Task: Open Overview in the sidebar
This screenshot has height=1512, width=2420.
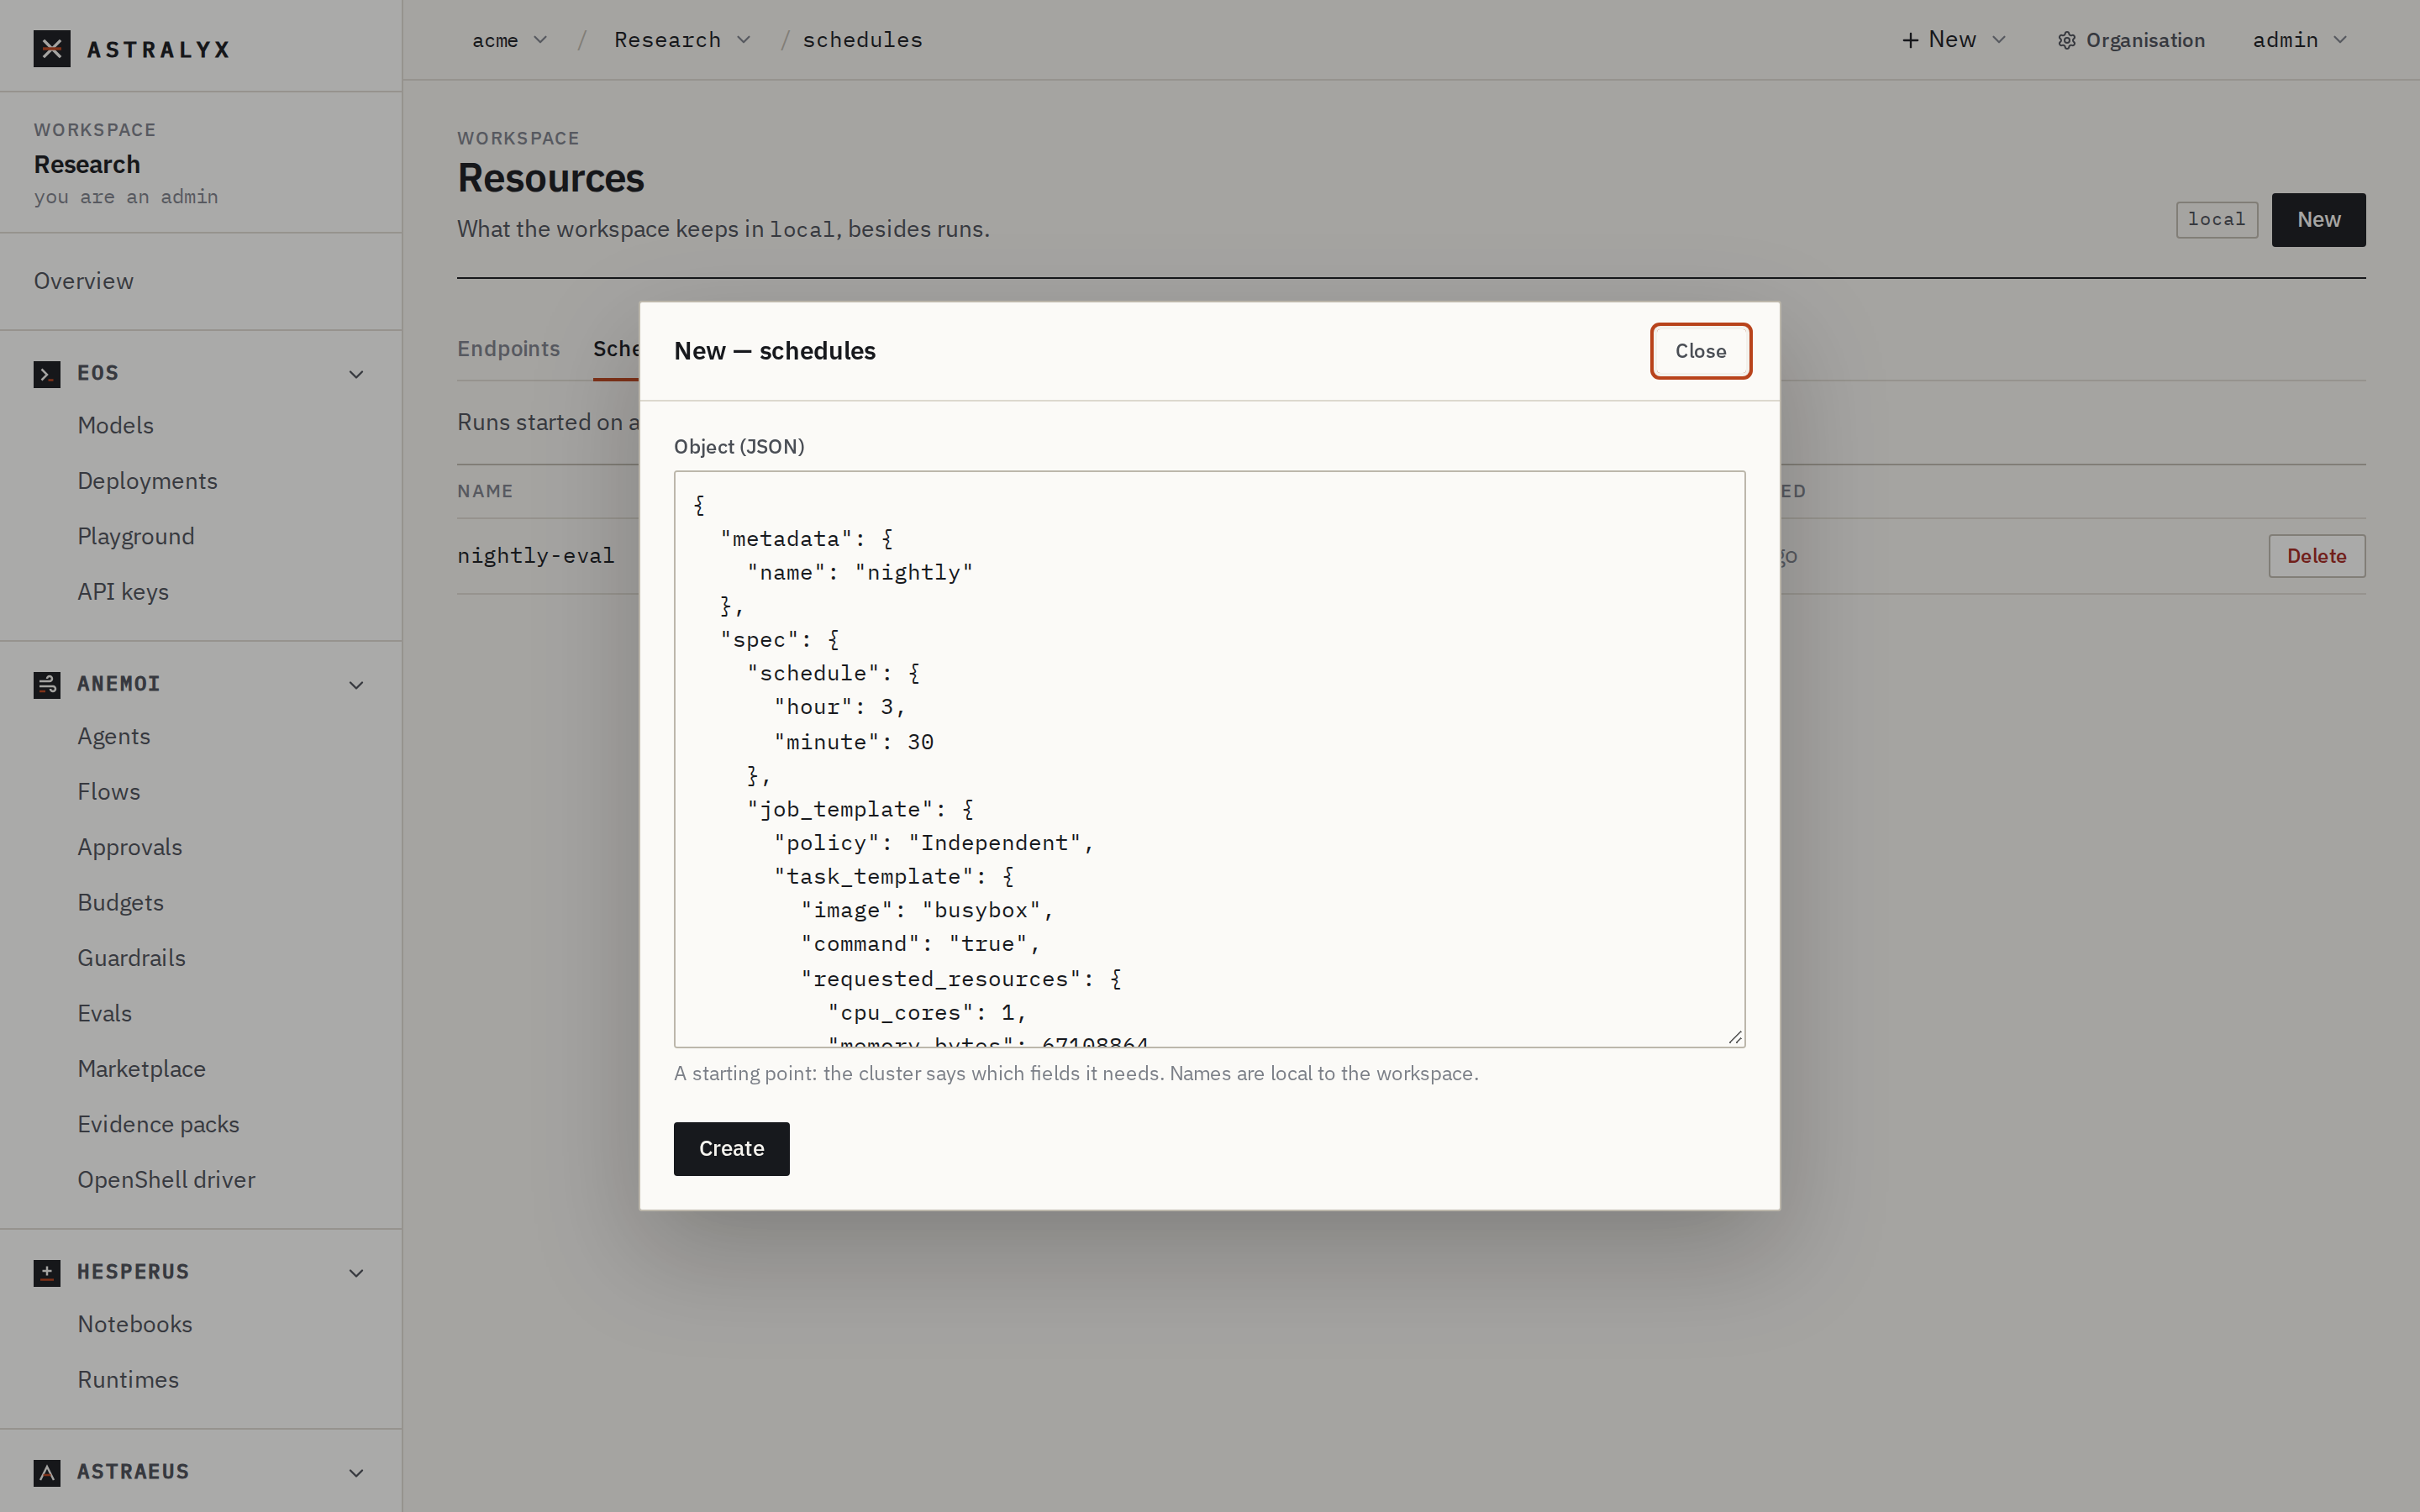Action: coord(84,281)
